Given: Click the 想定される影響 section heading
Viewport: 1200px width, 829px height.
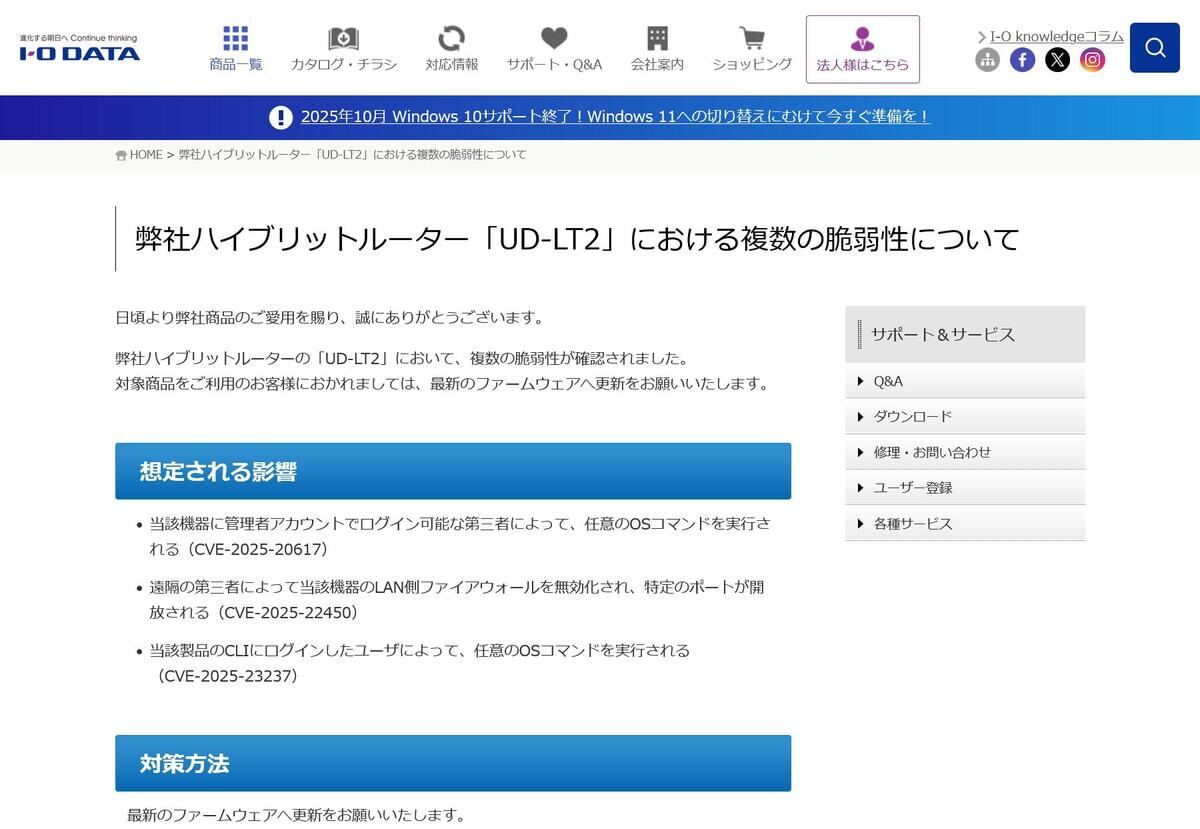Looking at the screenshot, I should click(x=453, y=471).
